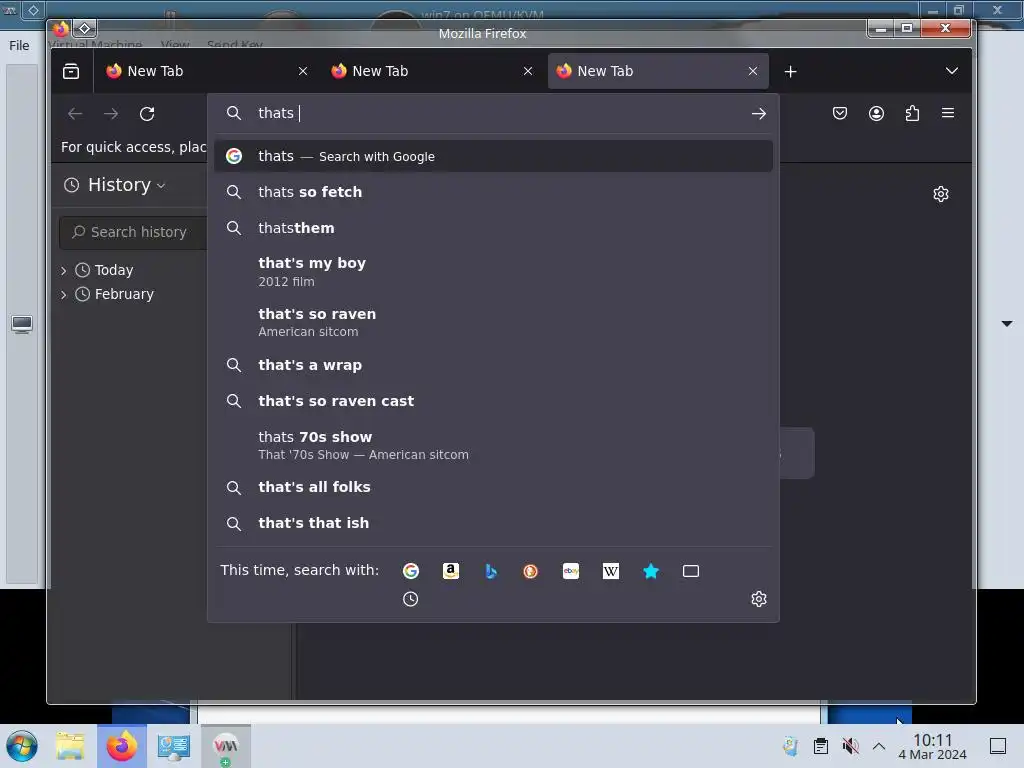Viewport: 1024px width, 768px height.
Task: Close the second New Tab
Action: [528, 71]
